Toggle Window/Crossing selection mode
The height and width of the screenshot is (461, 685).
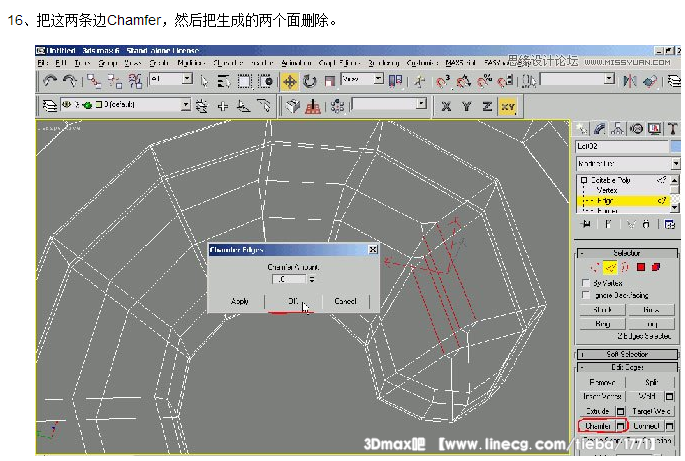point(265,81)
